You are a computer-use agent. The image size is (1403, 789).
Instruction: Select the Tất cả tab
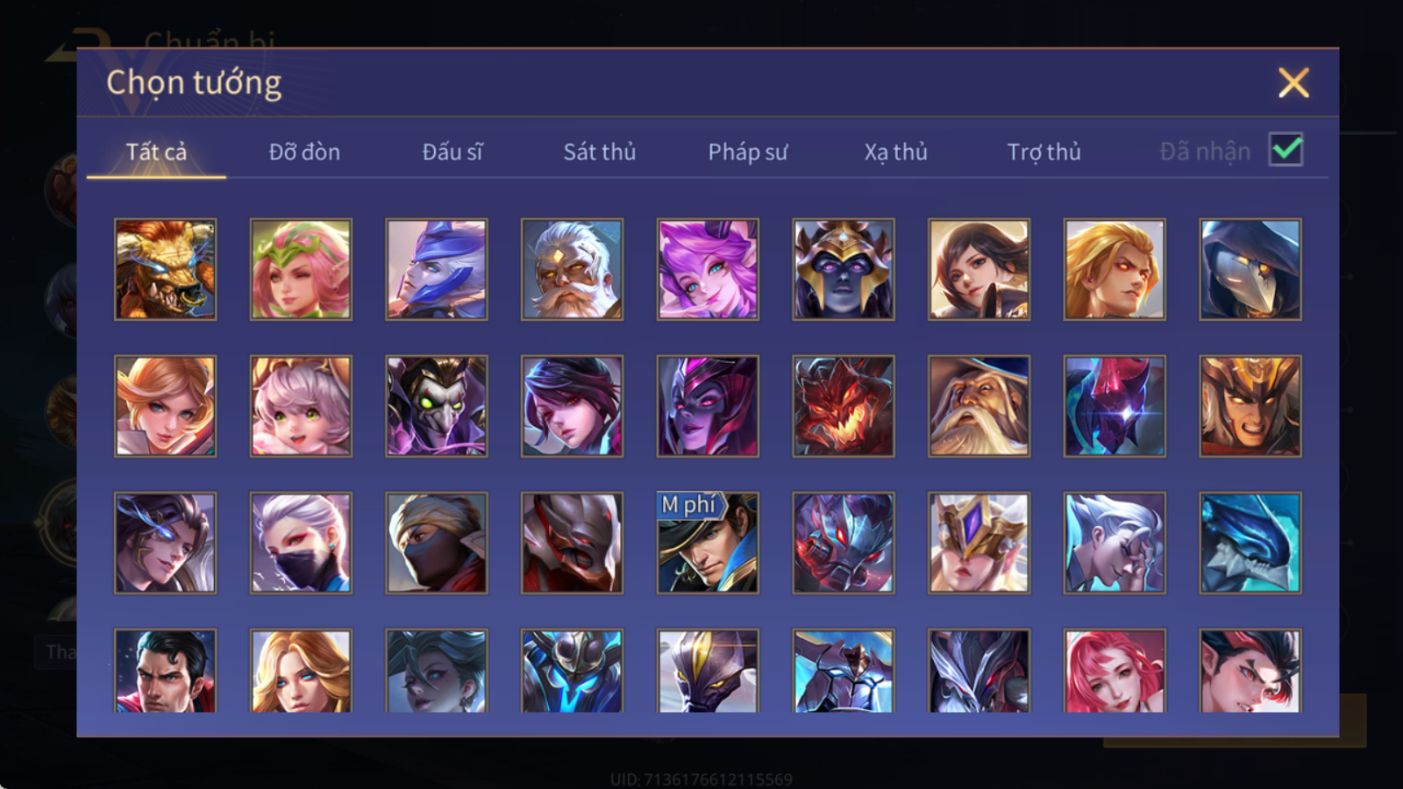click(x=156, y=152)
